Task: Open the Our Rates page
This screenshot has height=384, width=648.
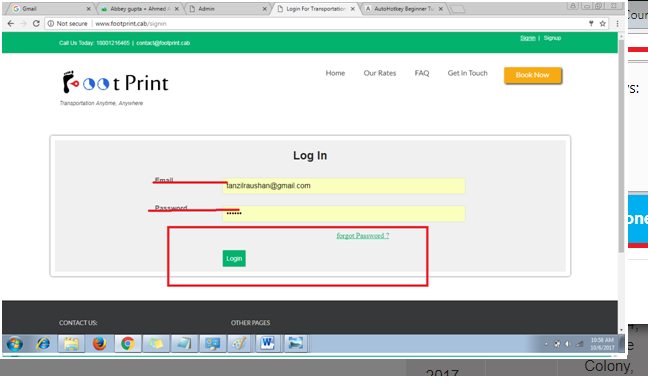Action: point(380,73)
